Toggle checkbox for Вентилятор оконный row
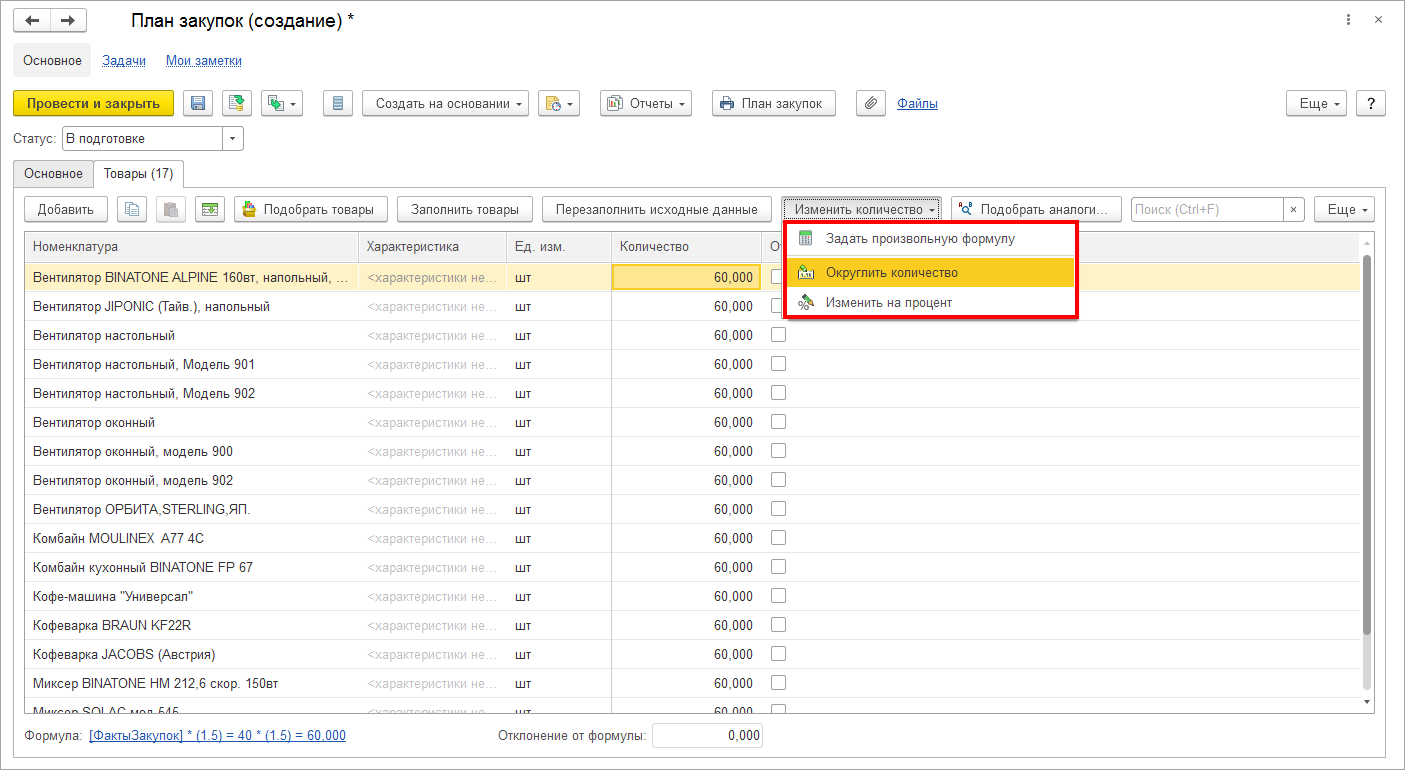This screenshot has width=1405, height=770. click(x=778, y=422)
